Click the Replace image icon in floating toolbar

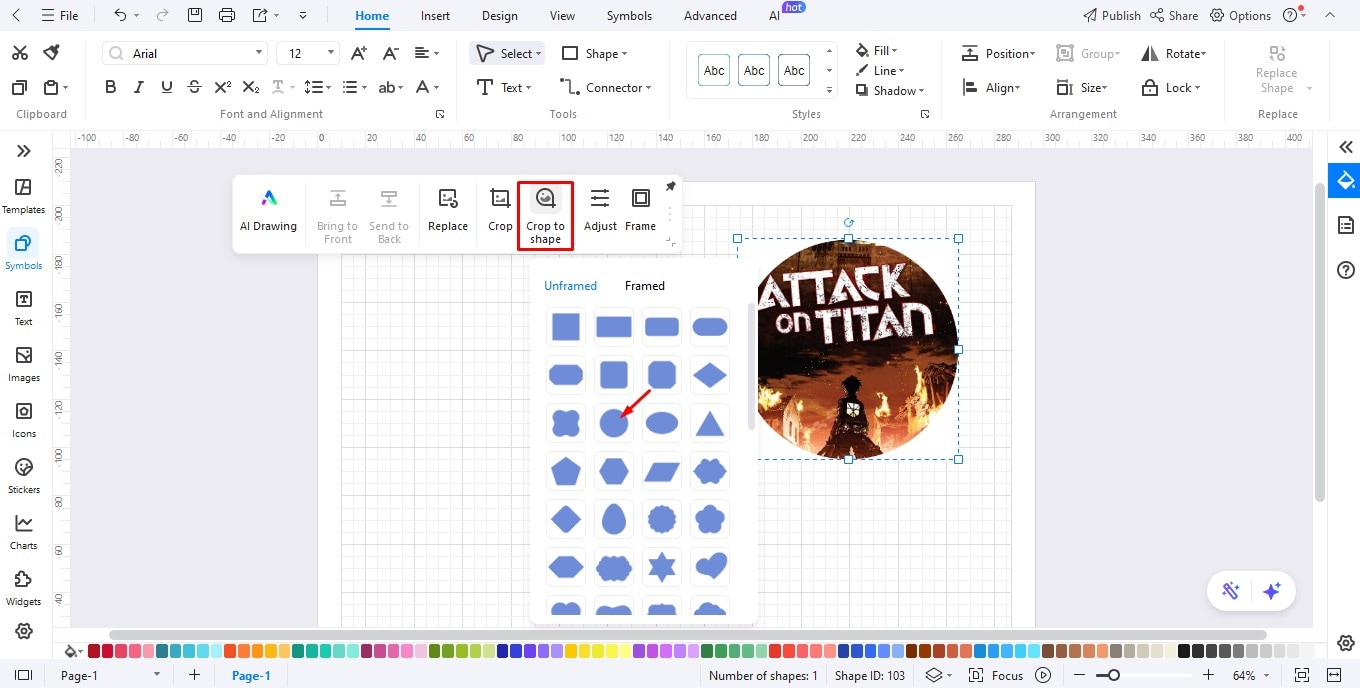[x=448, y=211]
